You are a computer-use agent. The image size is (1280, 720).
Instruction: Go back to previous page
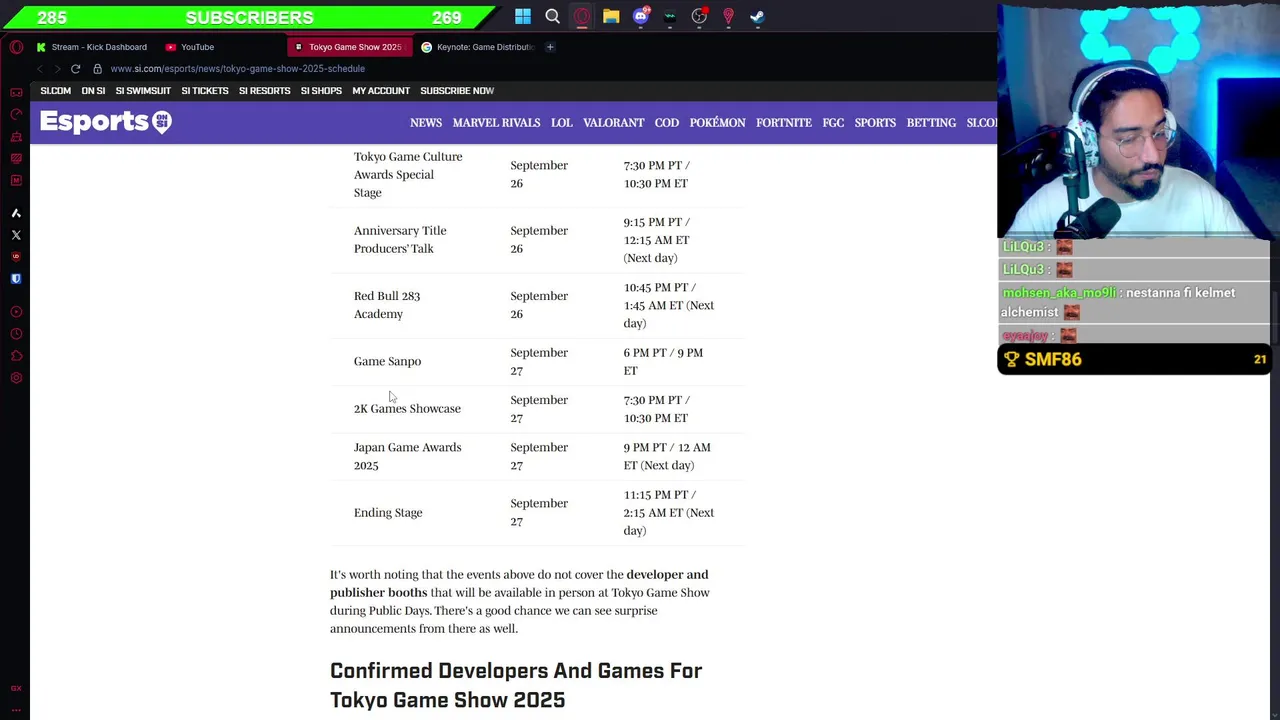click(x=40, y=69)
